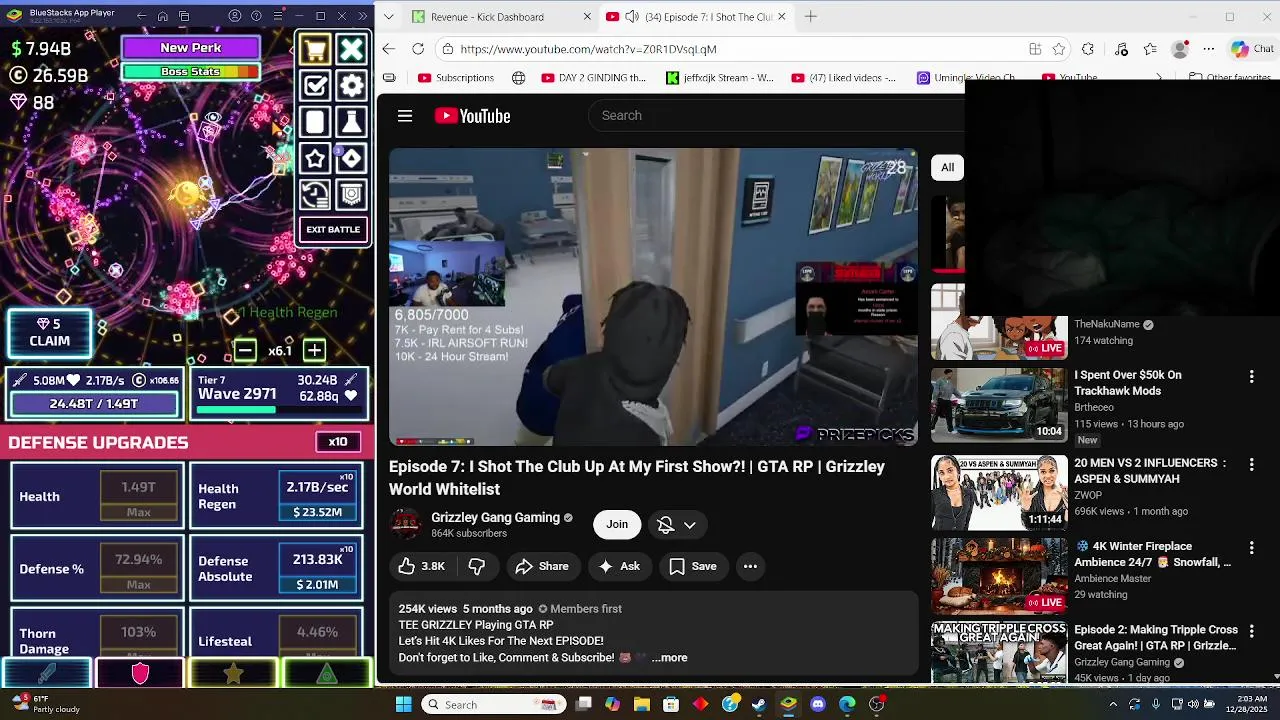This screenshot has height=720, width=1280.
Task: Open the lab flask icon in game
Action: coord(351,122)
